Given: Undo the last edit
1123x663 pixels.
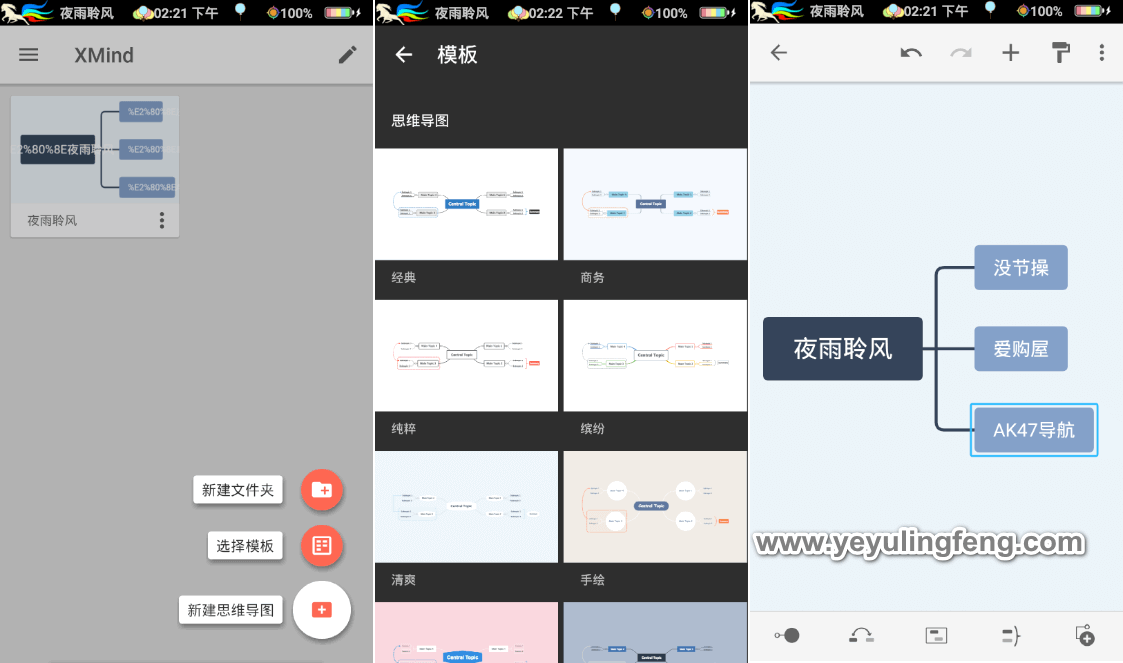Looking at the screenshot, I should pyautogui.click(x=911, y=52).
